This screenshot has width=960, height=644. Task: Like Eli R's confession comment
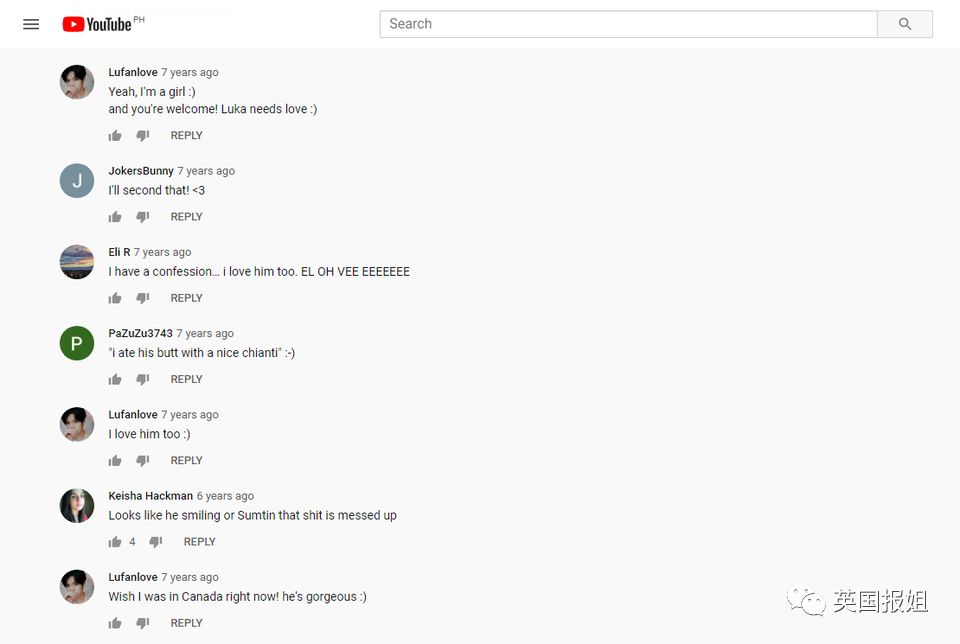pyautogui.click(x=115, y=298)
